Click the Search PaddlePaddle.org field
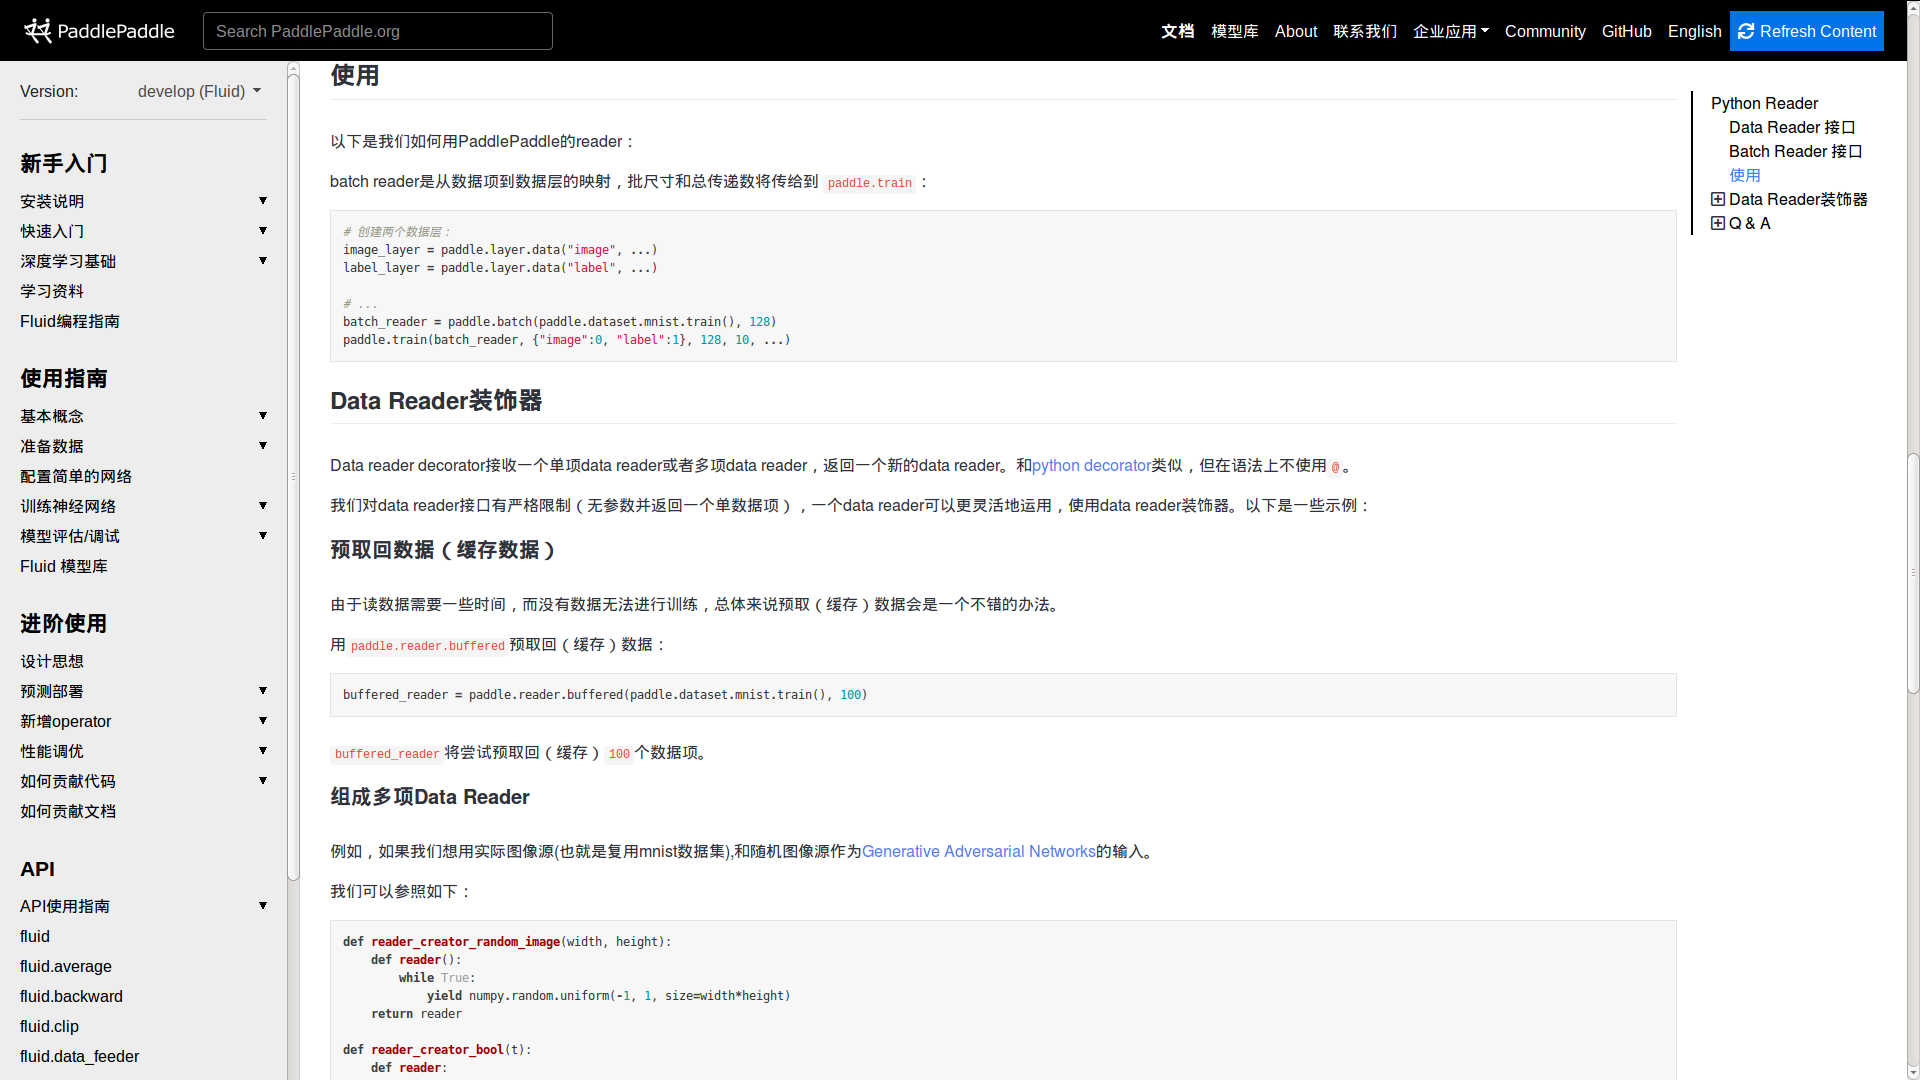Screen dimensions: 1920x1080 click(x=377, y=31)
